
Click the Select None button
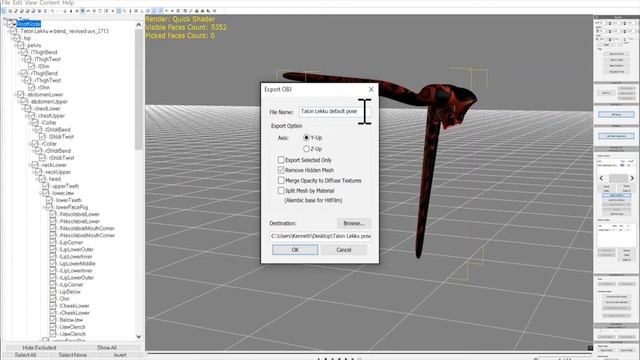[73, 355]
